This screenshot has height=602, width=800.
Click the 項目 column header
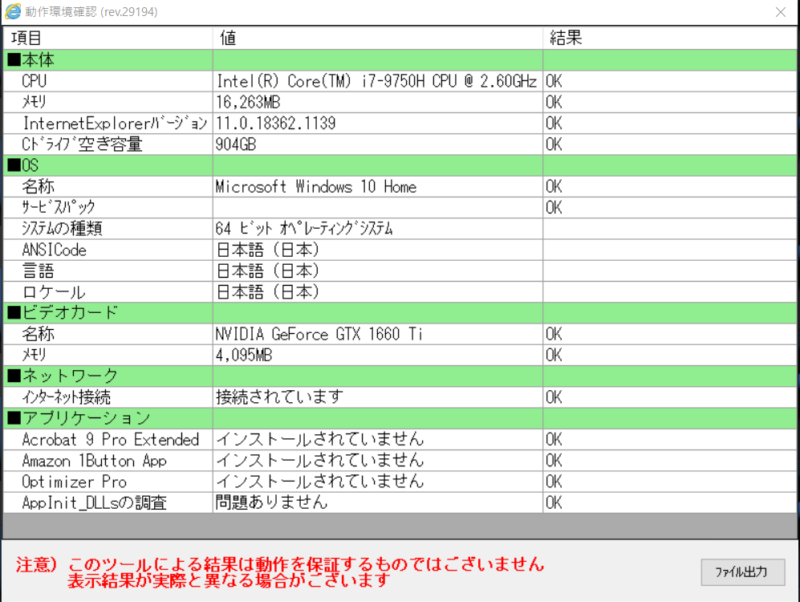tap(26, 38)
